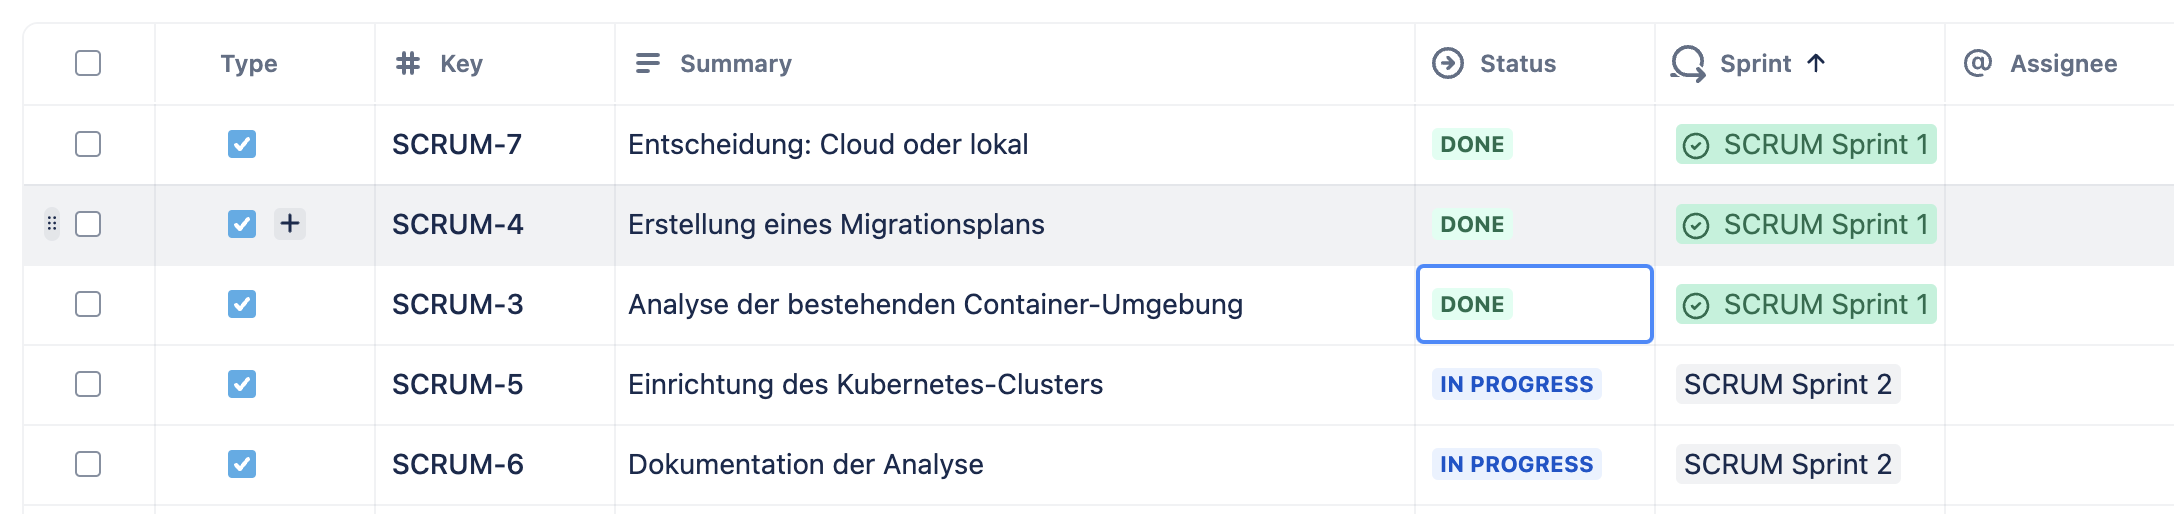Open the IN PROGRESS status dropdown for SCRUM-5
The image size is (2174, 514).
(x=1516, y=384)
